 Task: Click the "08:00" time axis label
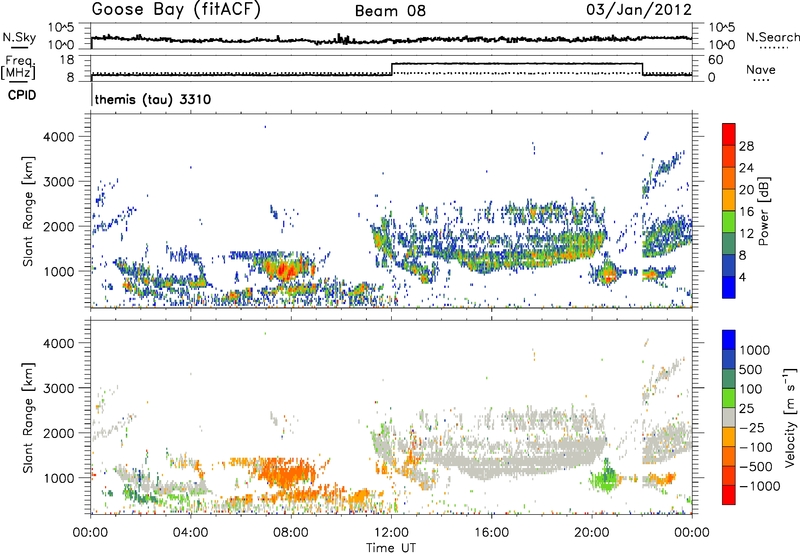pos(290,533)
